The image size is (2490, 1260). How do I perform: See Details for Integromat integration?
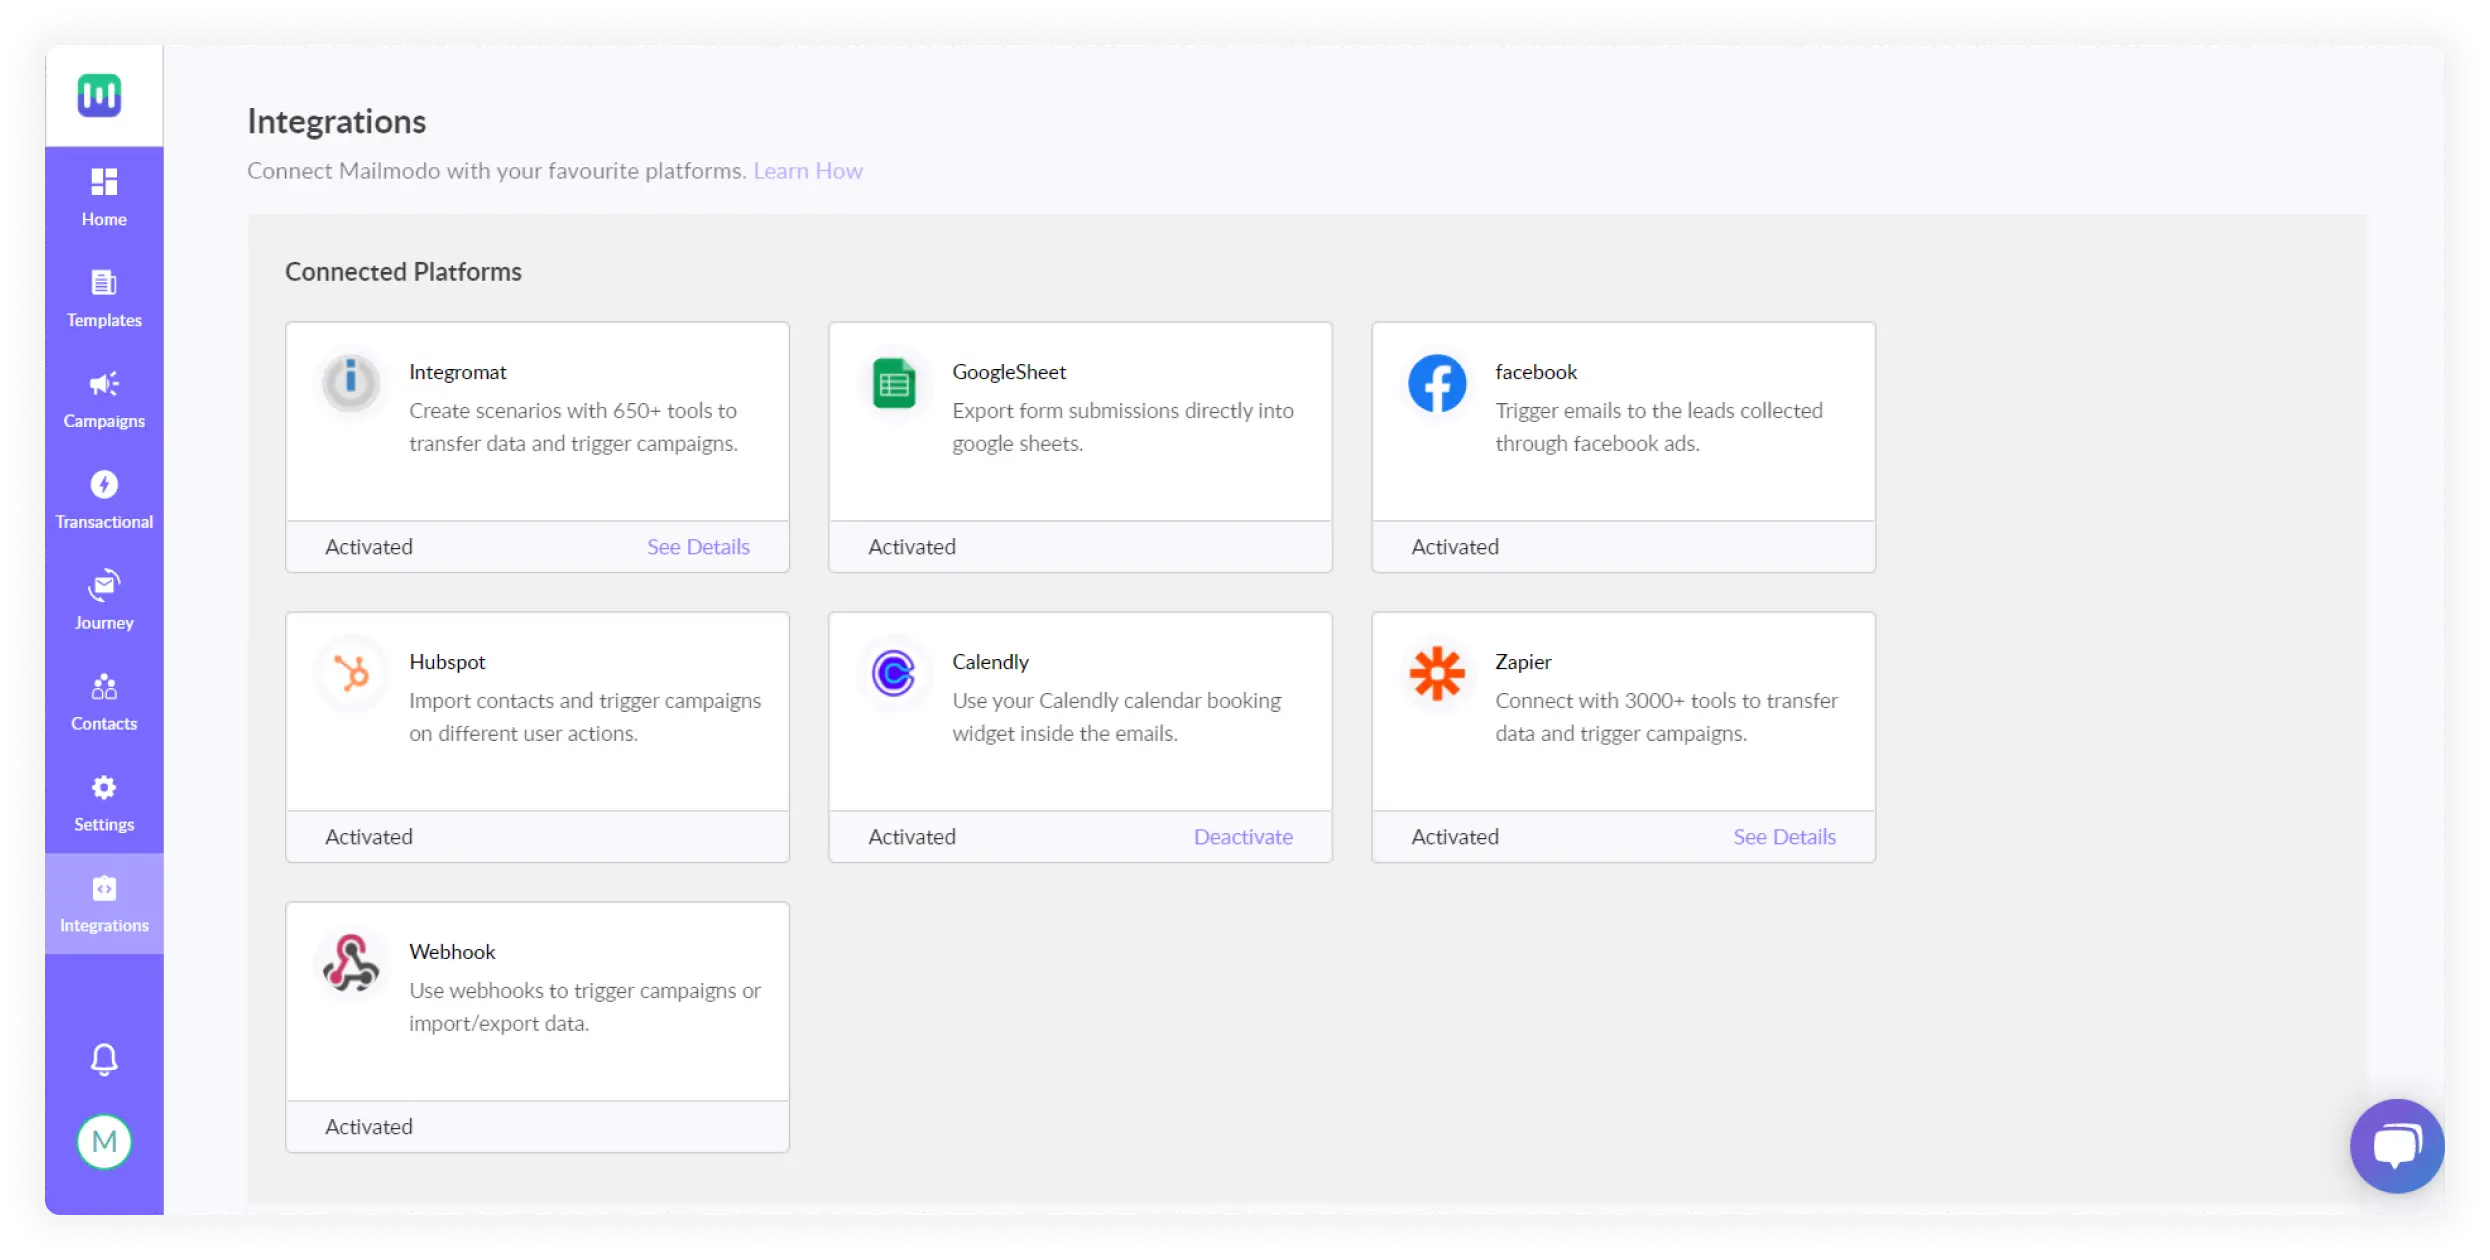(x=698, y=547)
